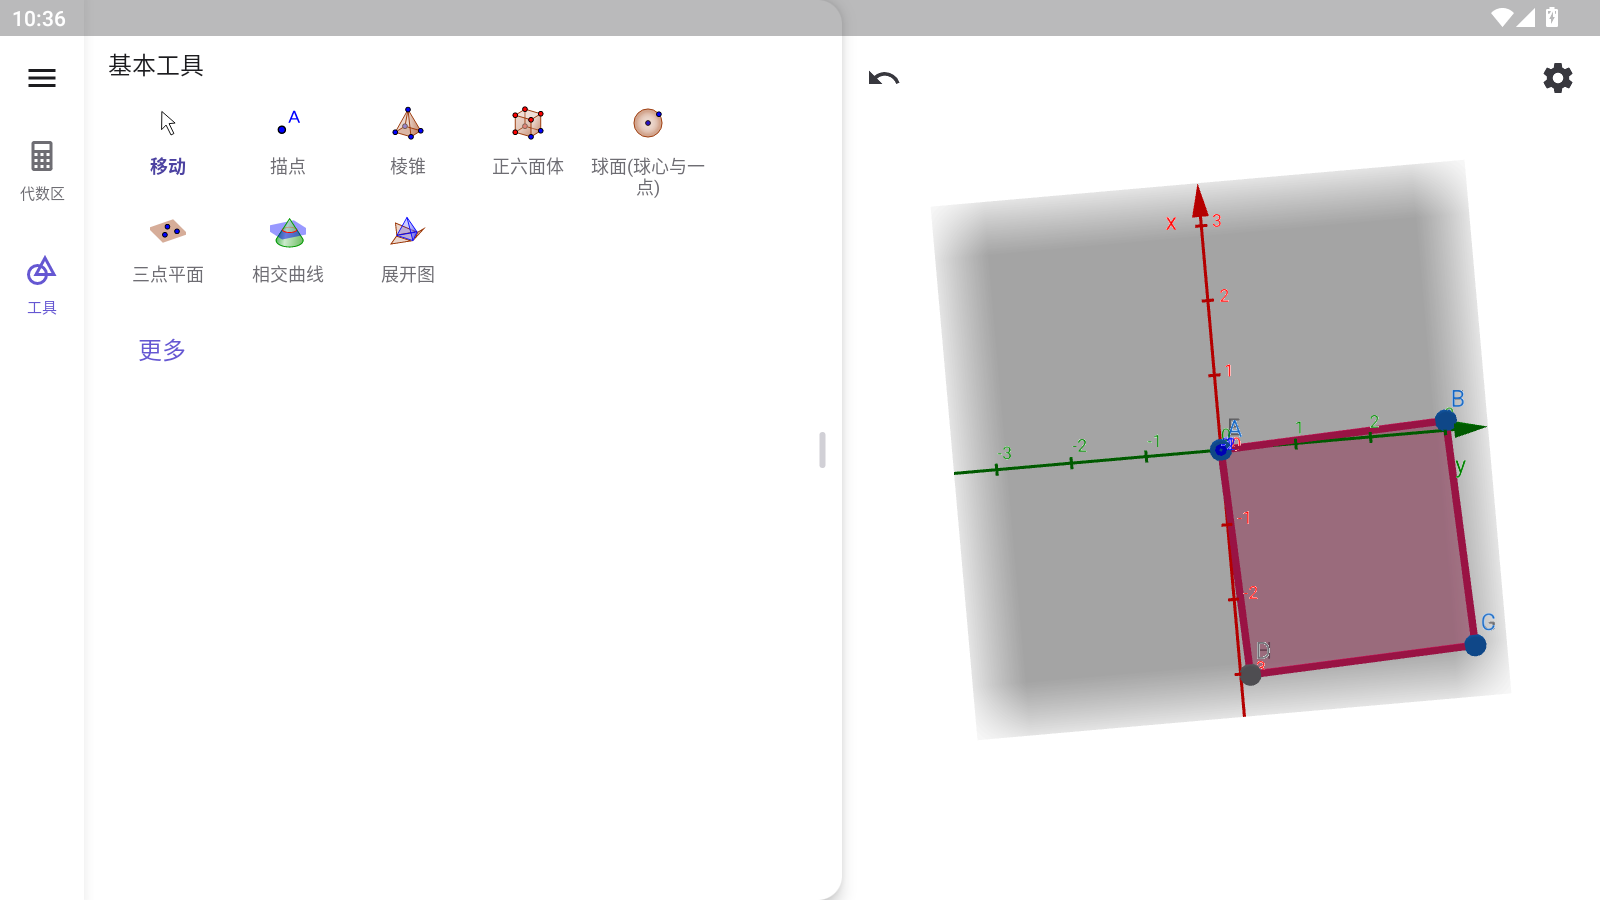
Task: Select point G in the 3D view
Action: click(1475, 645)
